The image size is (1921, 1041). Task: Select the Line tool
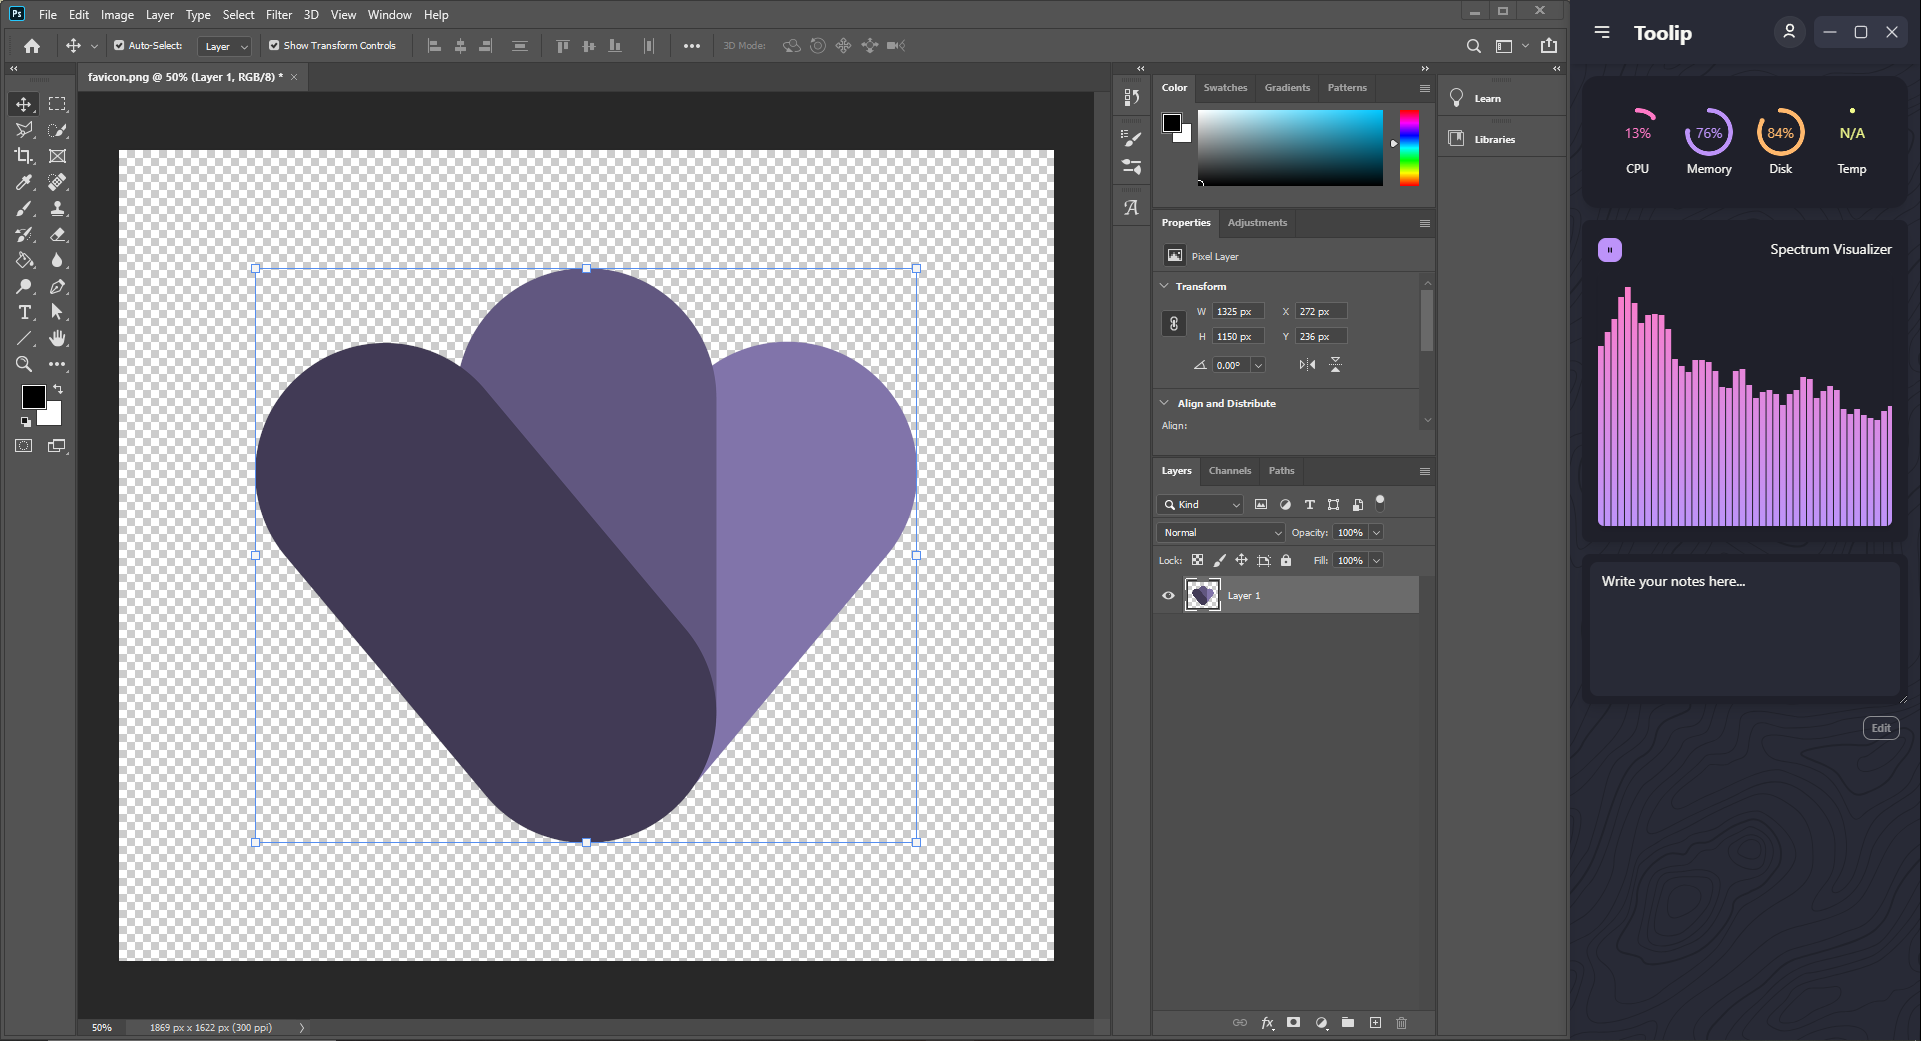[24, 338]
